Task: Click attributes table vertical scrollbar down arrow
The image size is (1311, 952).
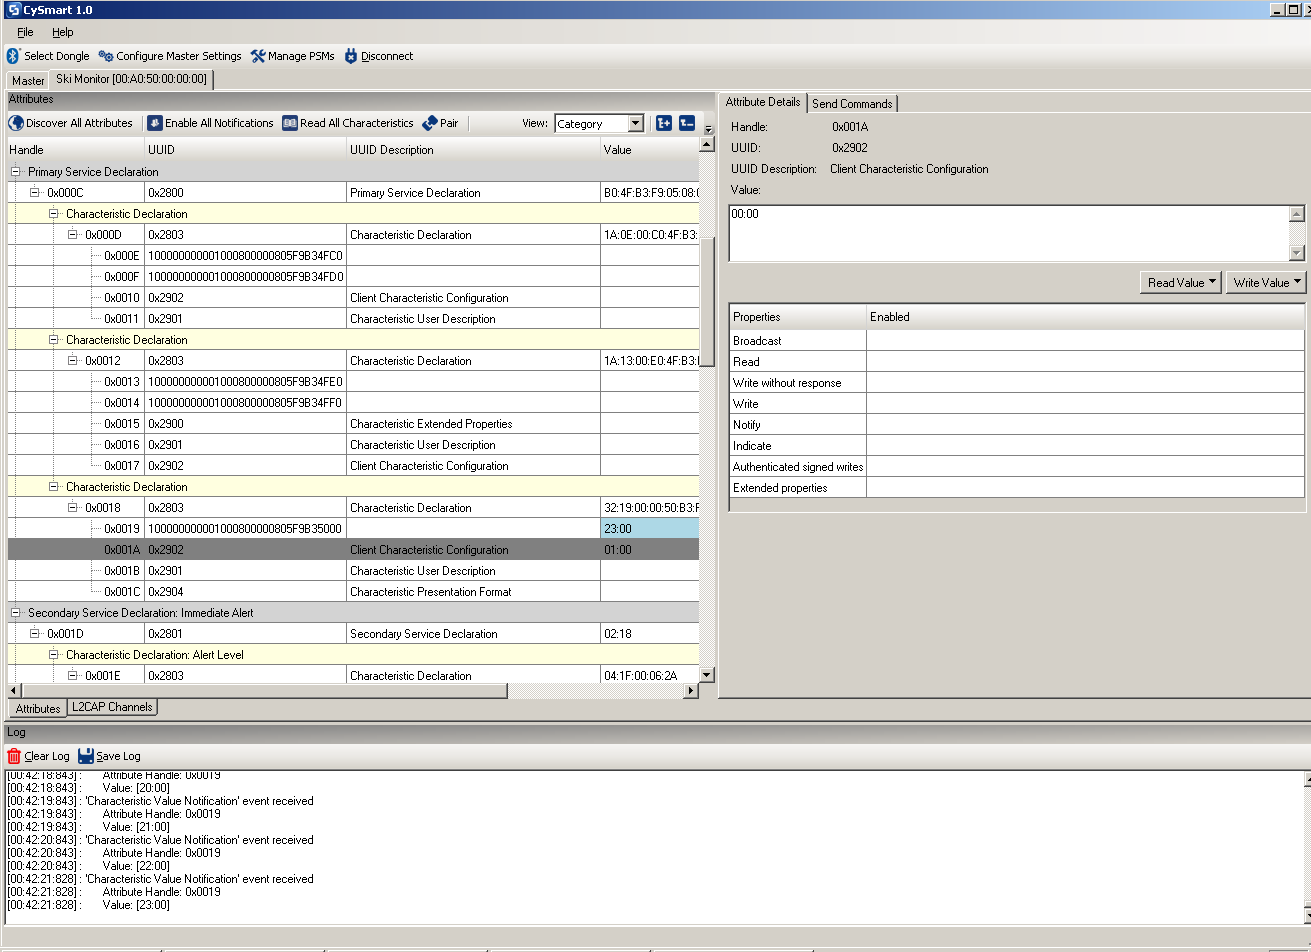Action: pyautogui.click(x=707, y=675)
